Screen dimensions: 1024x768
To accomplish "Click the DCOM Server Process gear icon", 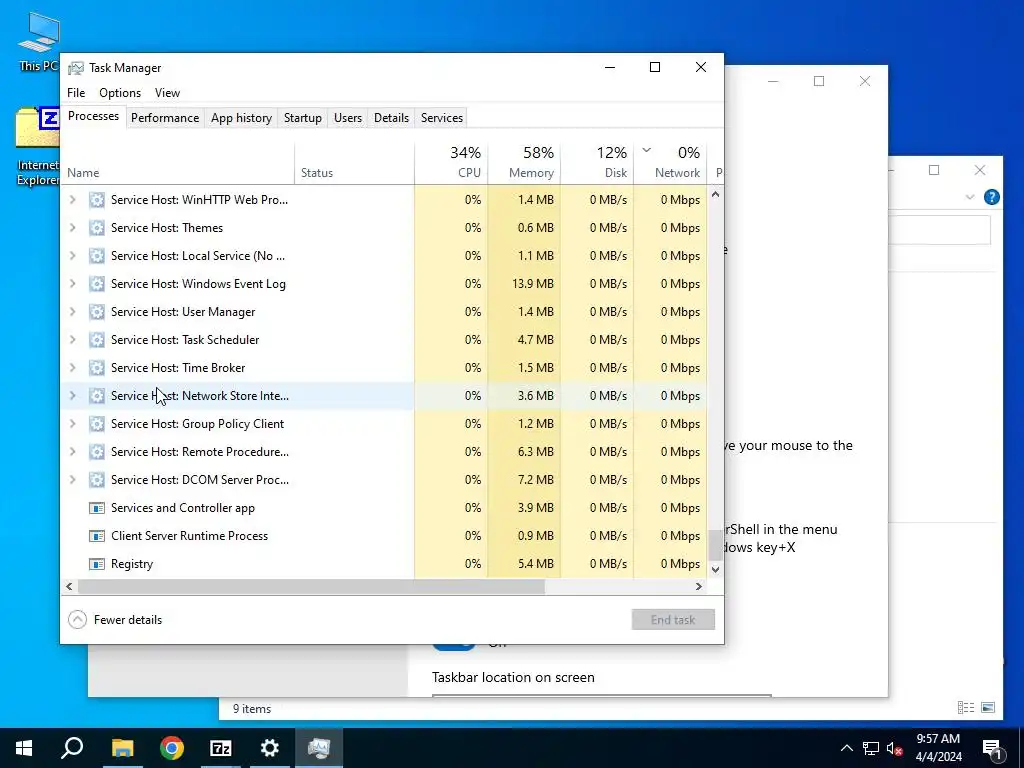I will 97,480.
